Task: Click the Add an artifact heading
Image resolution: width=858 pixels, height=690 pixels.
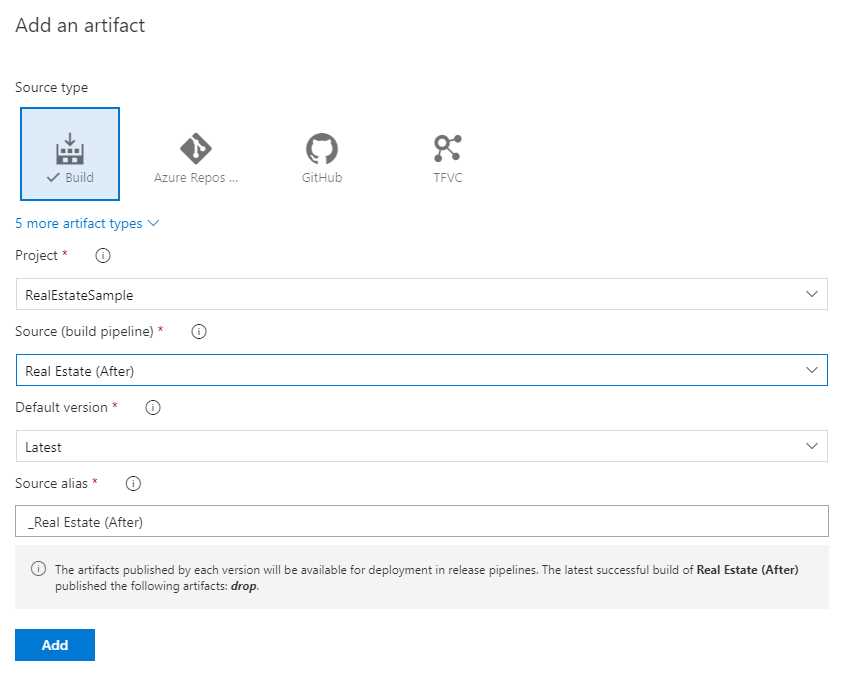Action: coord(80,26)
